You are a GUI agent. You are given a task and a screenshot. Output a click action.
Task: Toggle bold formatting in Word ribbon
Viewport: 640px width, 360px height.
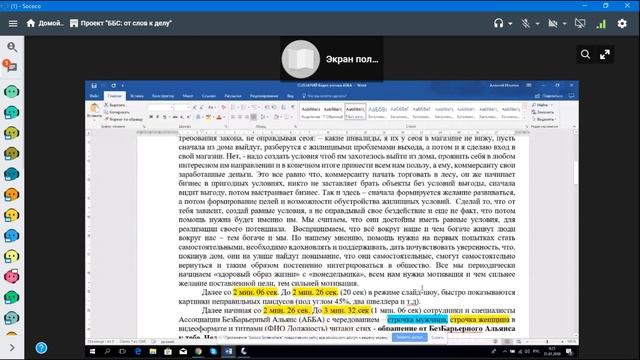(151, 118)
